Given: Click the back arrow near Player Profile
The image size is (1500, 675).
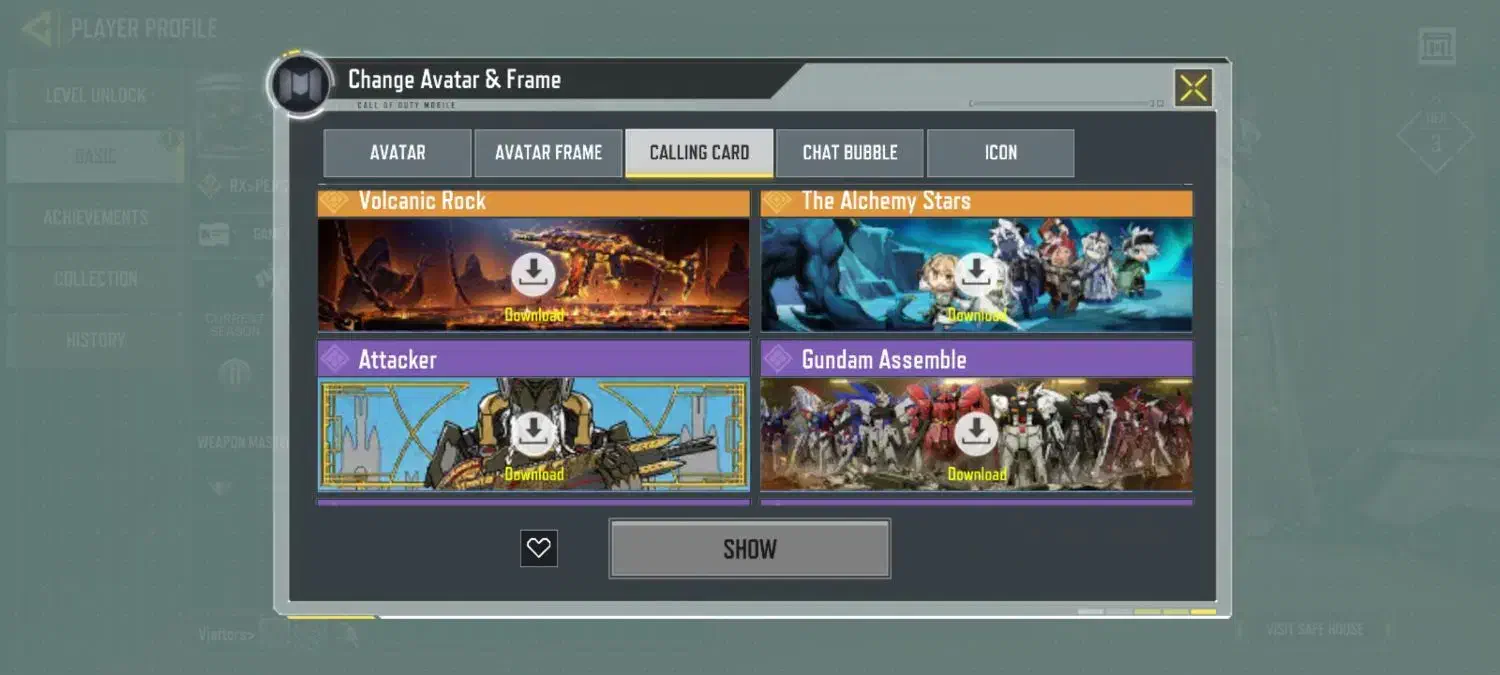Looking at the screenshot, I should pos(37,28).
